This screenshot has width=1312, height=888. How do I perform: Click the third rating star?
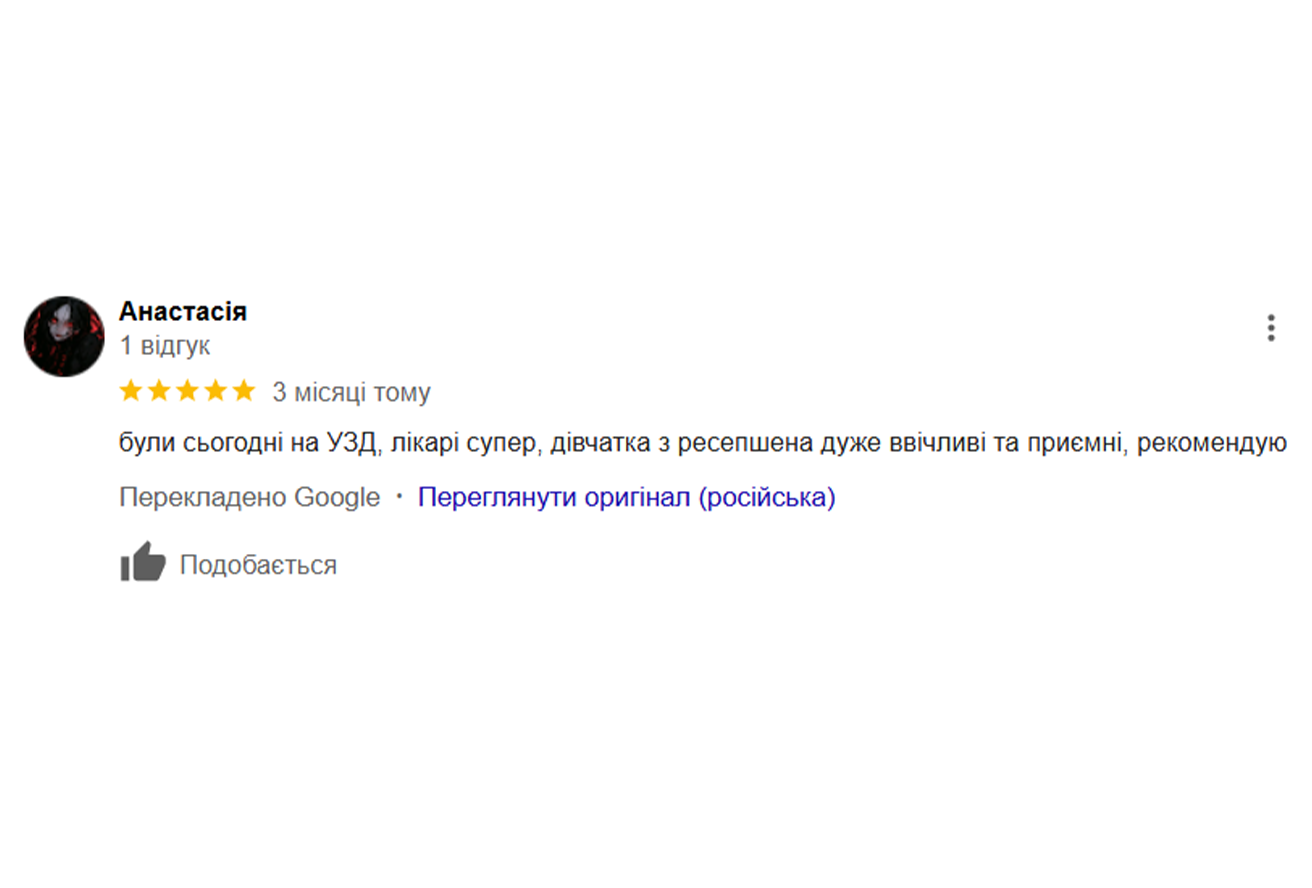(x=187, y=391)
